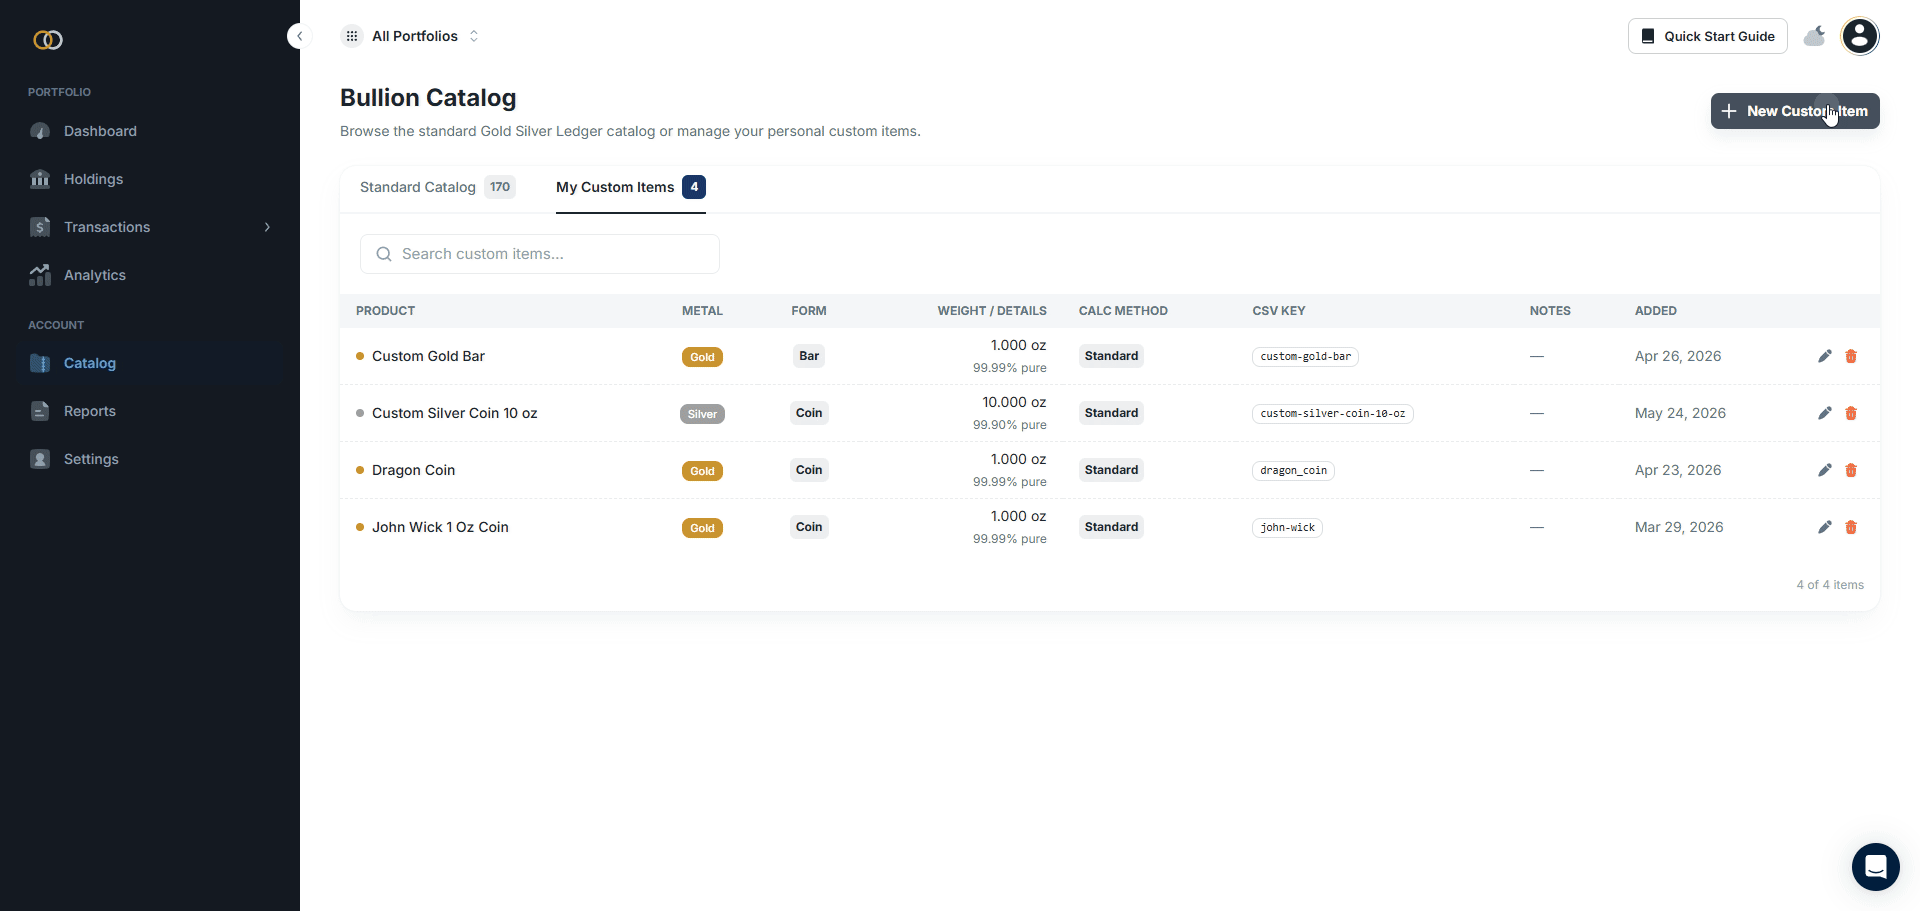
Task: Edit the Dragon Coin item
Action: tap(1825, 470)
